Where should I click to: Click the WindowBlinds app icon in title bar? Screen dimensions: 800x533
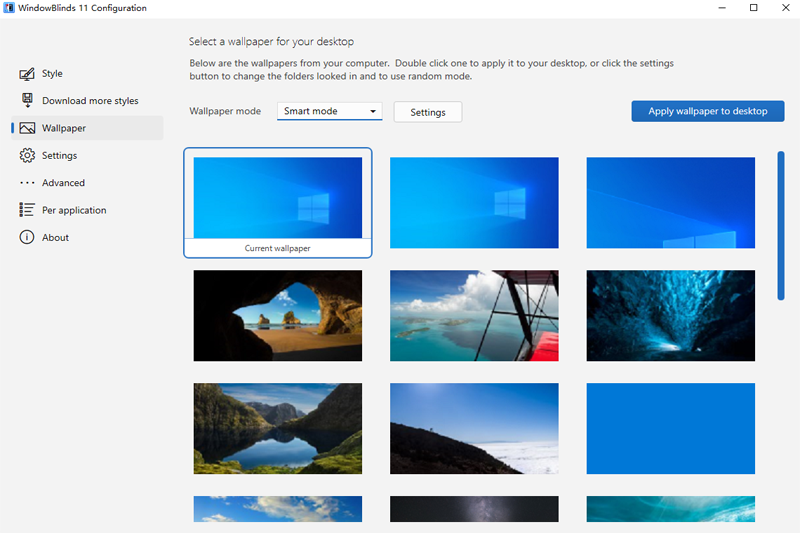click(9, 9)
